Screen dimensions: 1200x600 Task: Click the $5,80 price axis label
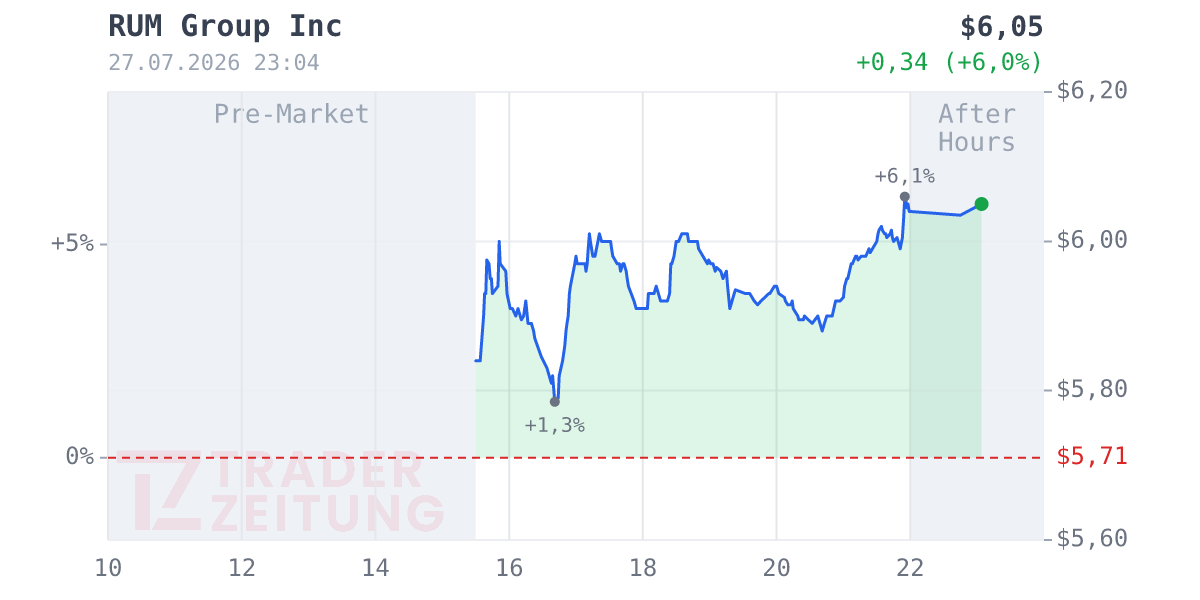pyautogui.click(x=1092, y=389)
